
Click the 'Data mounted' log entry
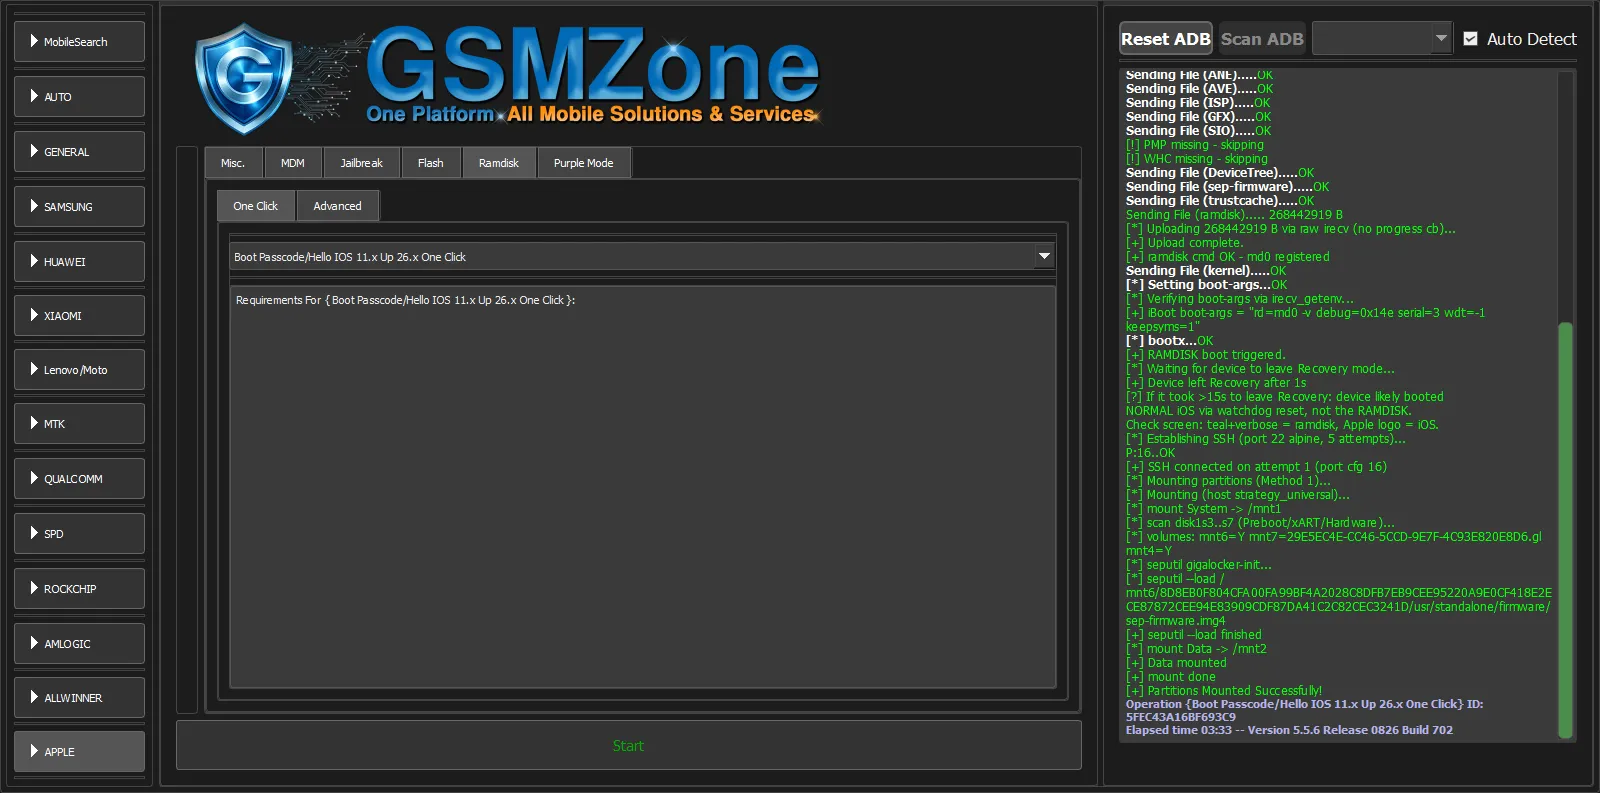tap(1176, 663)
